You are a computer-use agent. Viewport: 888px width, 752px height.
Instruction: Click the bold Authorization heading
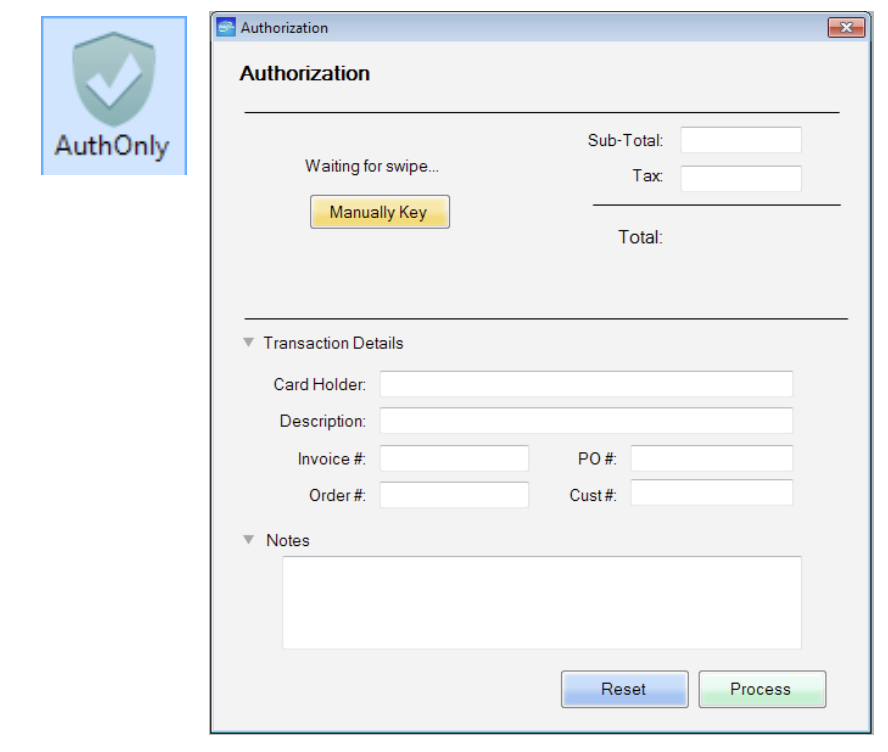[x=305, y=74]
